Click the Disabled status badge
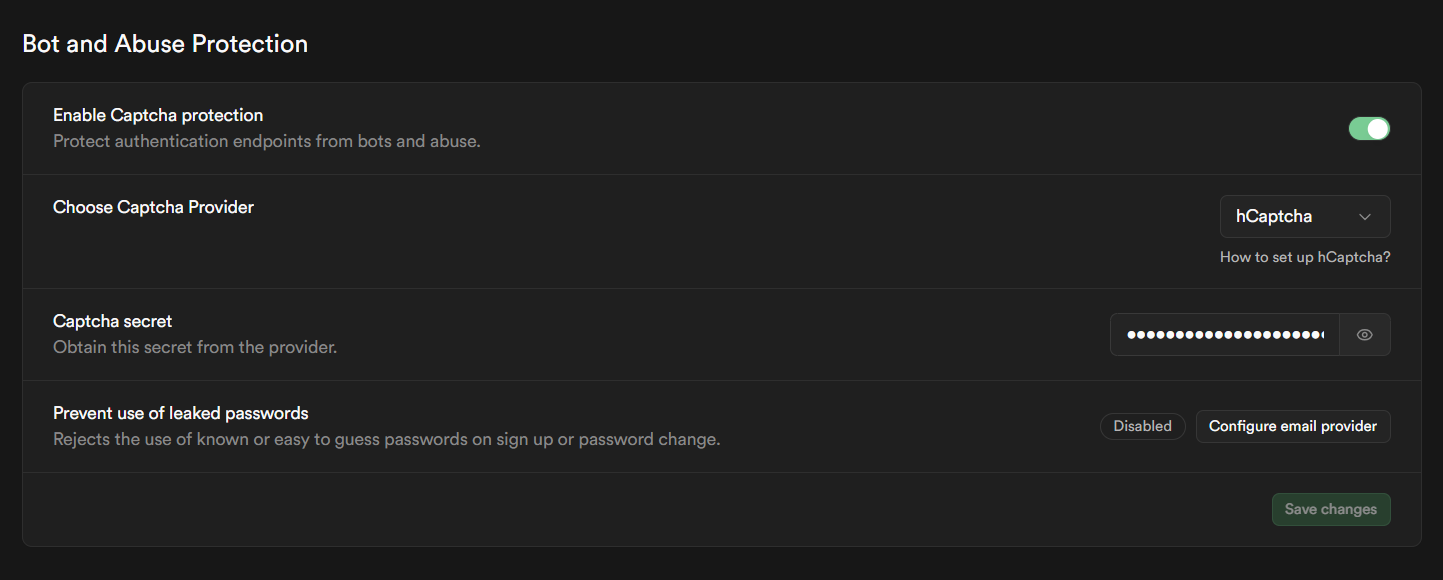 pyautogui.click(x=1142, y=426)
